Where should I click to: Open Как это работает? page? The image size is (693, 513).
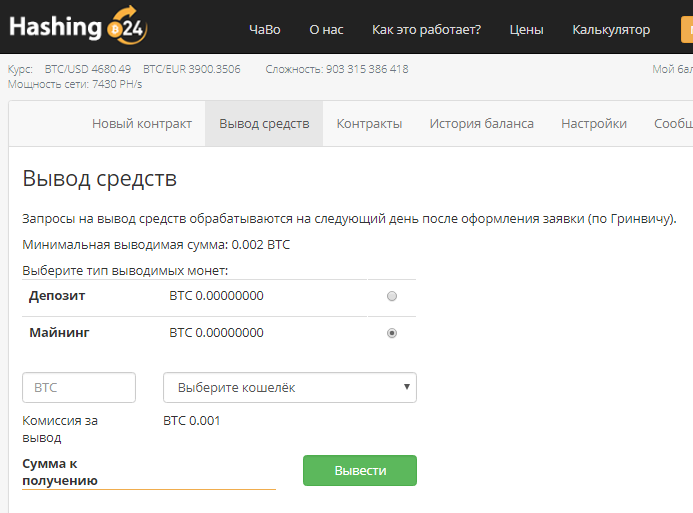click(426, 30)
